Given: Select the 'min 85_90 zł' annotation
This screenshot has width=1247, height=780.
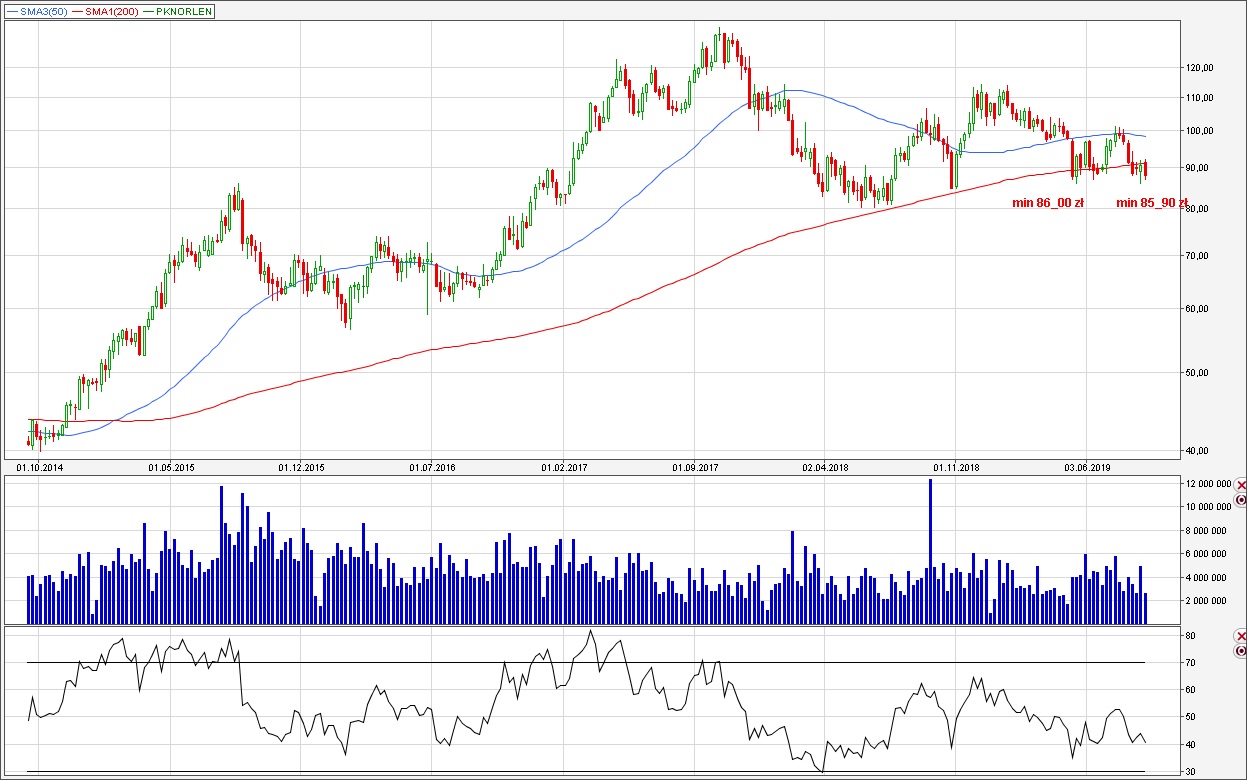Looking at the screenshot, I should click(1150, 203).
